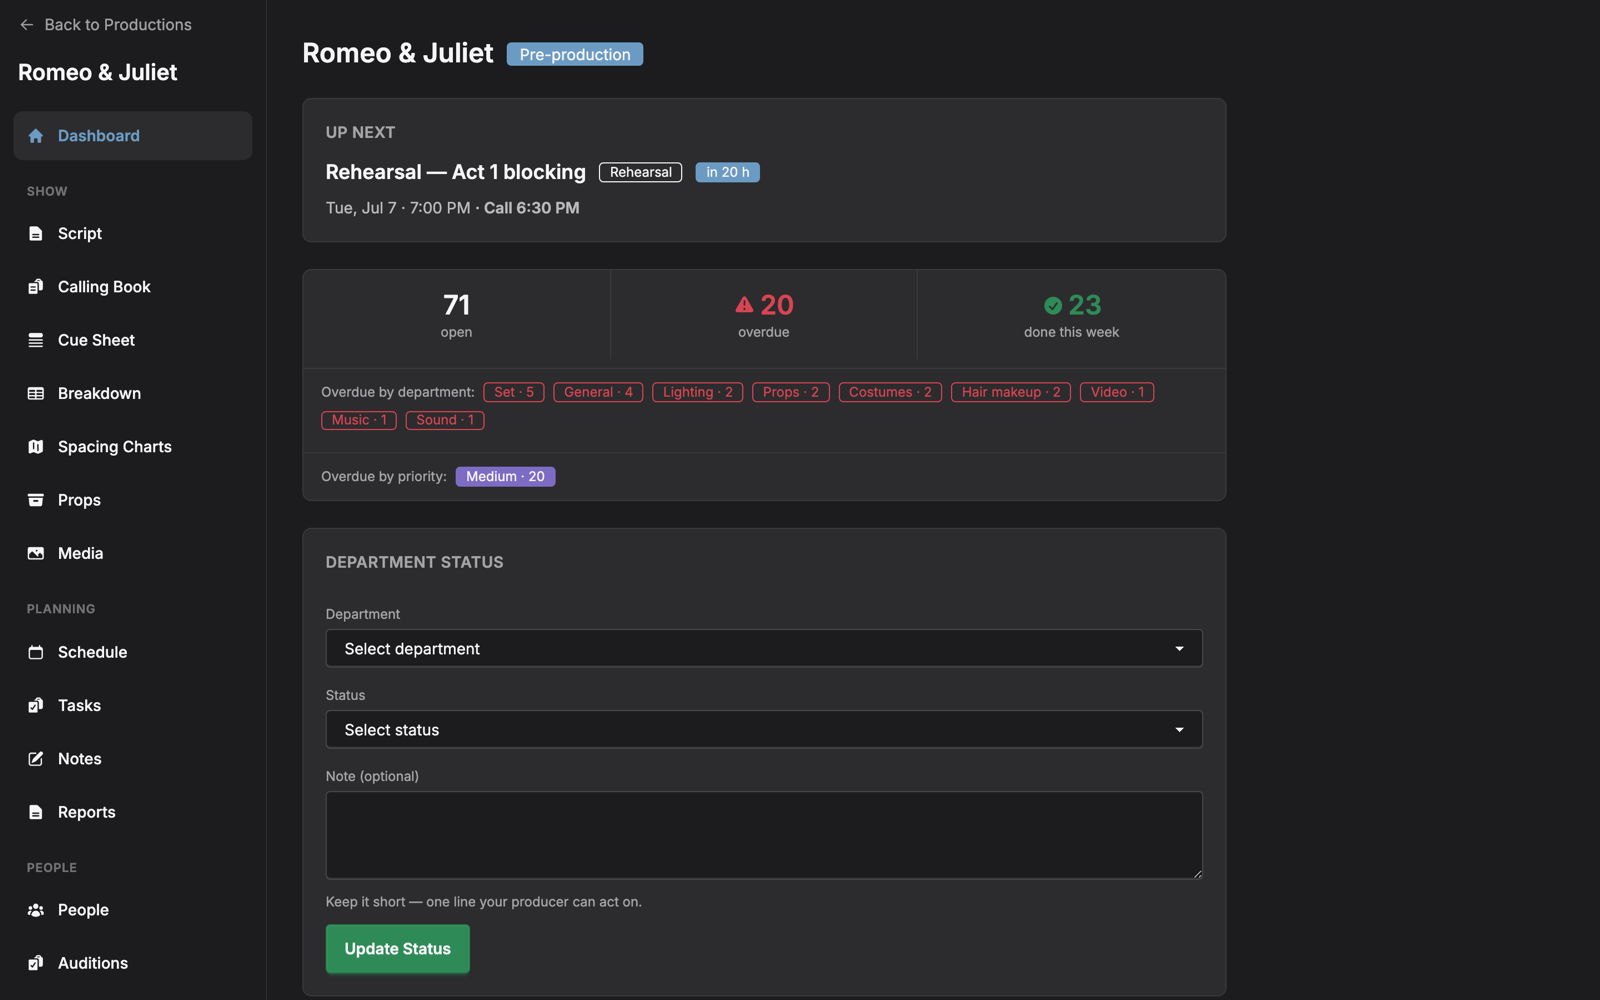Click the 'Rehearsal — Act 1 blocking' title

click(456, 172)
